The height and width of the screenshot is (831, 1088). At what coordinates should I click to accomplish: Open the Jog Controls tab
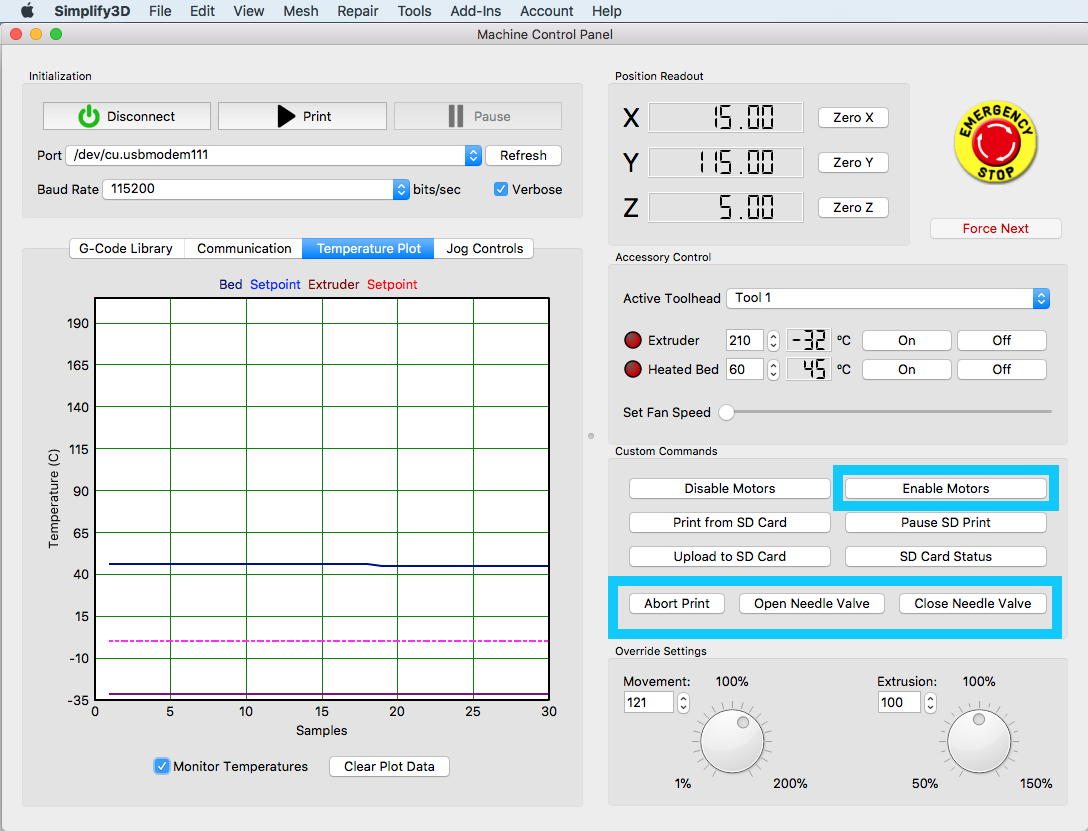click(x=484, y=248)
